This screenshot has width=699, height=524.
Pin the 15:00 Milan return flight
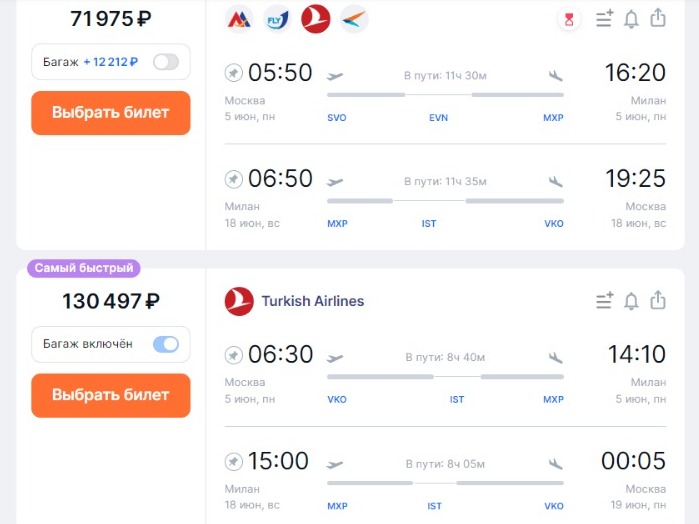click(x=234, y=461)
